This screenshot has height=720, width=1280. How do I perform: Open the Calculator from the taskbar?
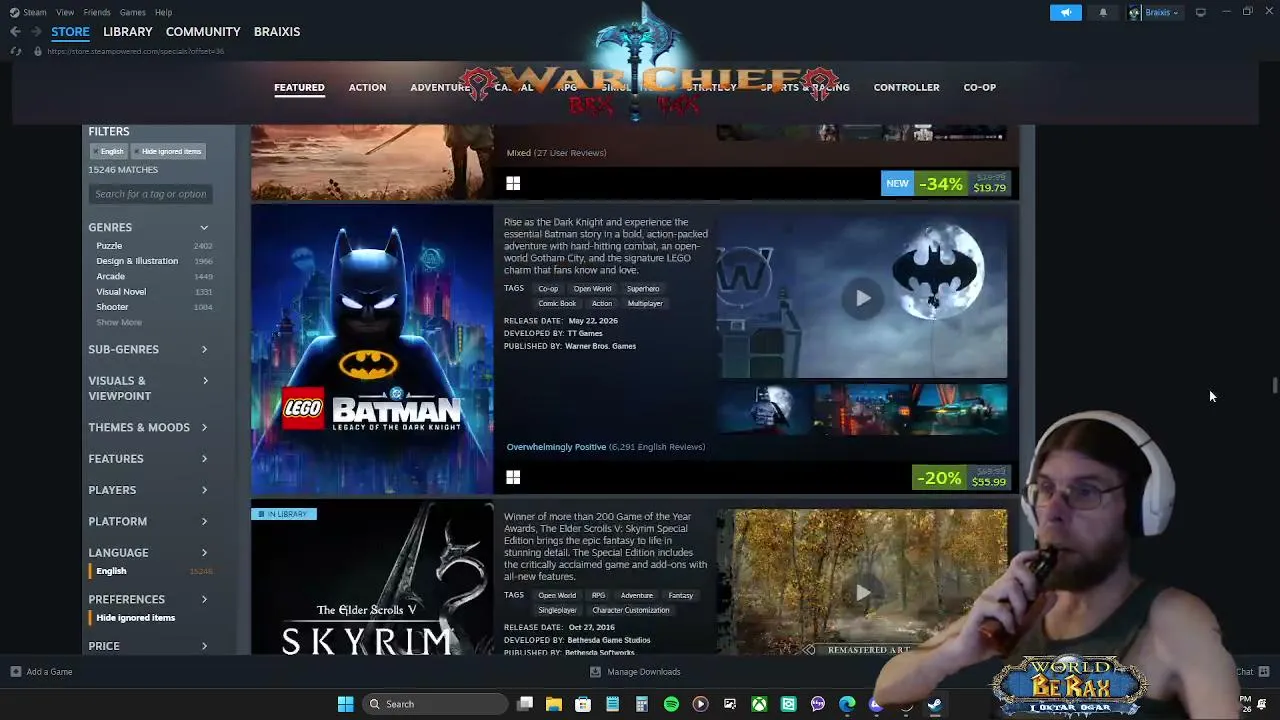tap(641, 704)
